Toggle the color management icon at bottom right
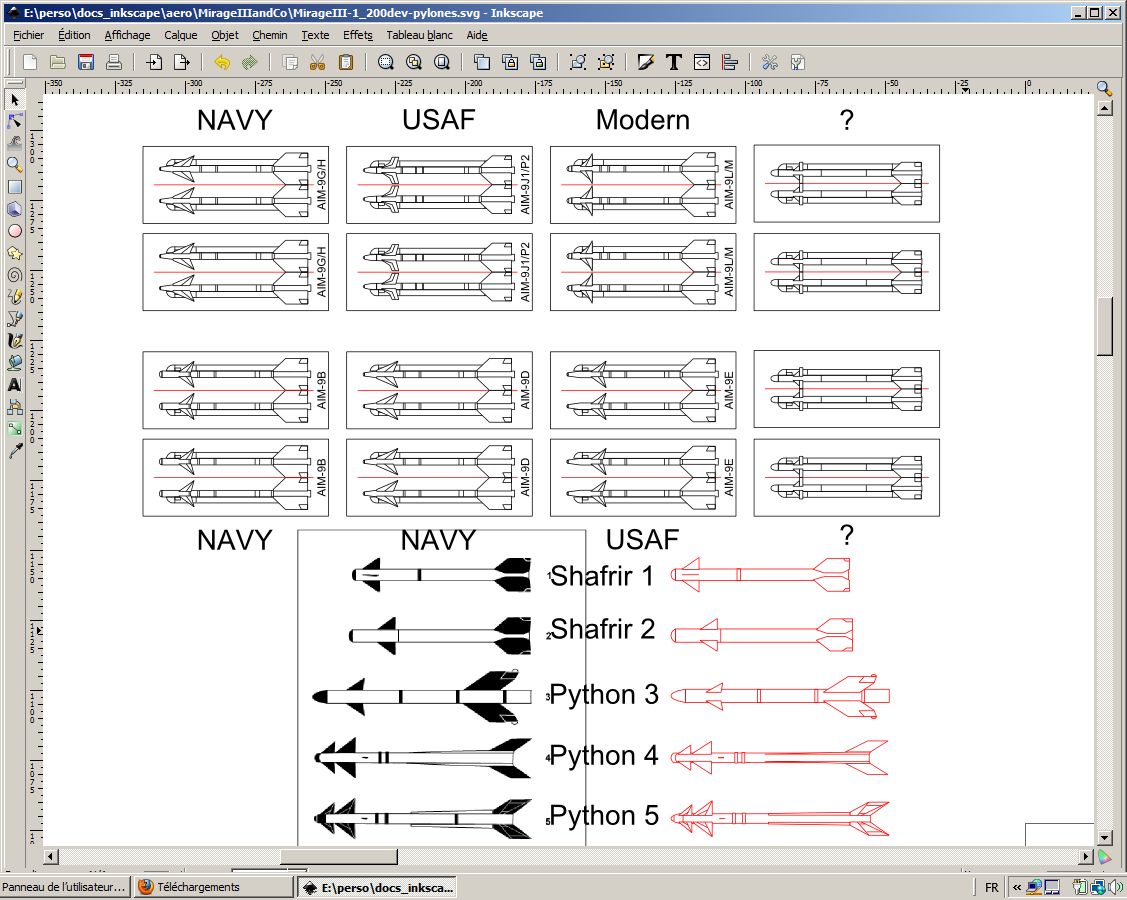Screen dimensions: 1127x900 (x=1104, y=857)
